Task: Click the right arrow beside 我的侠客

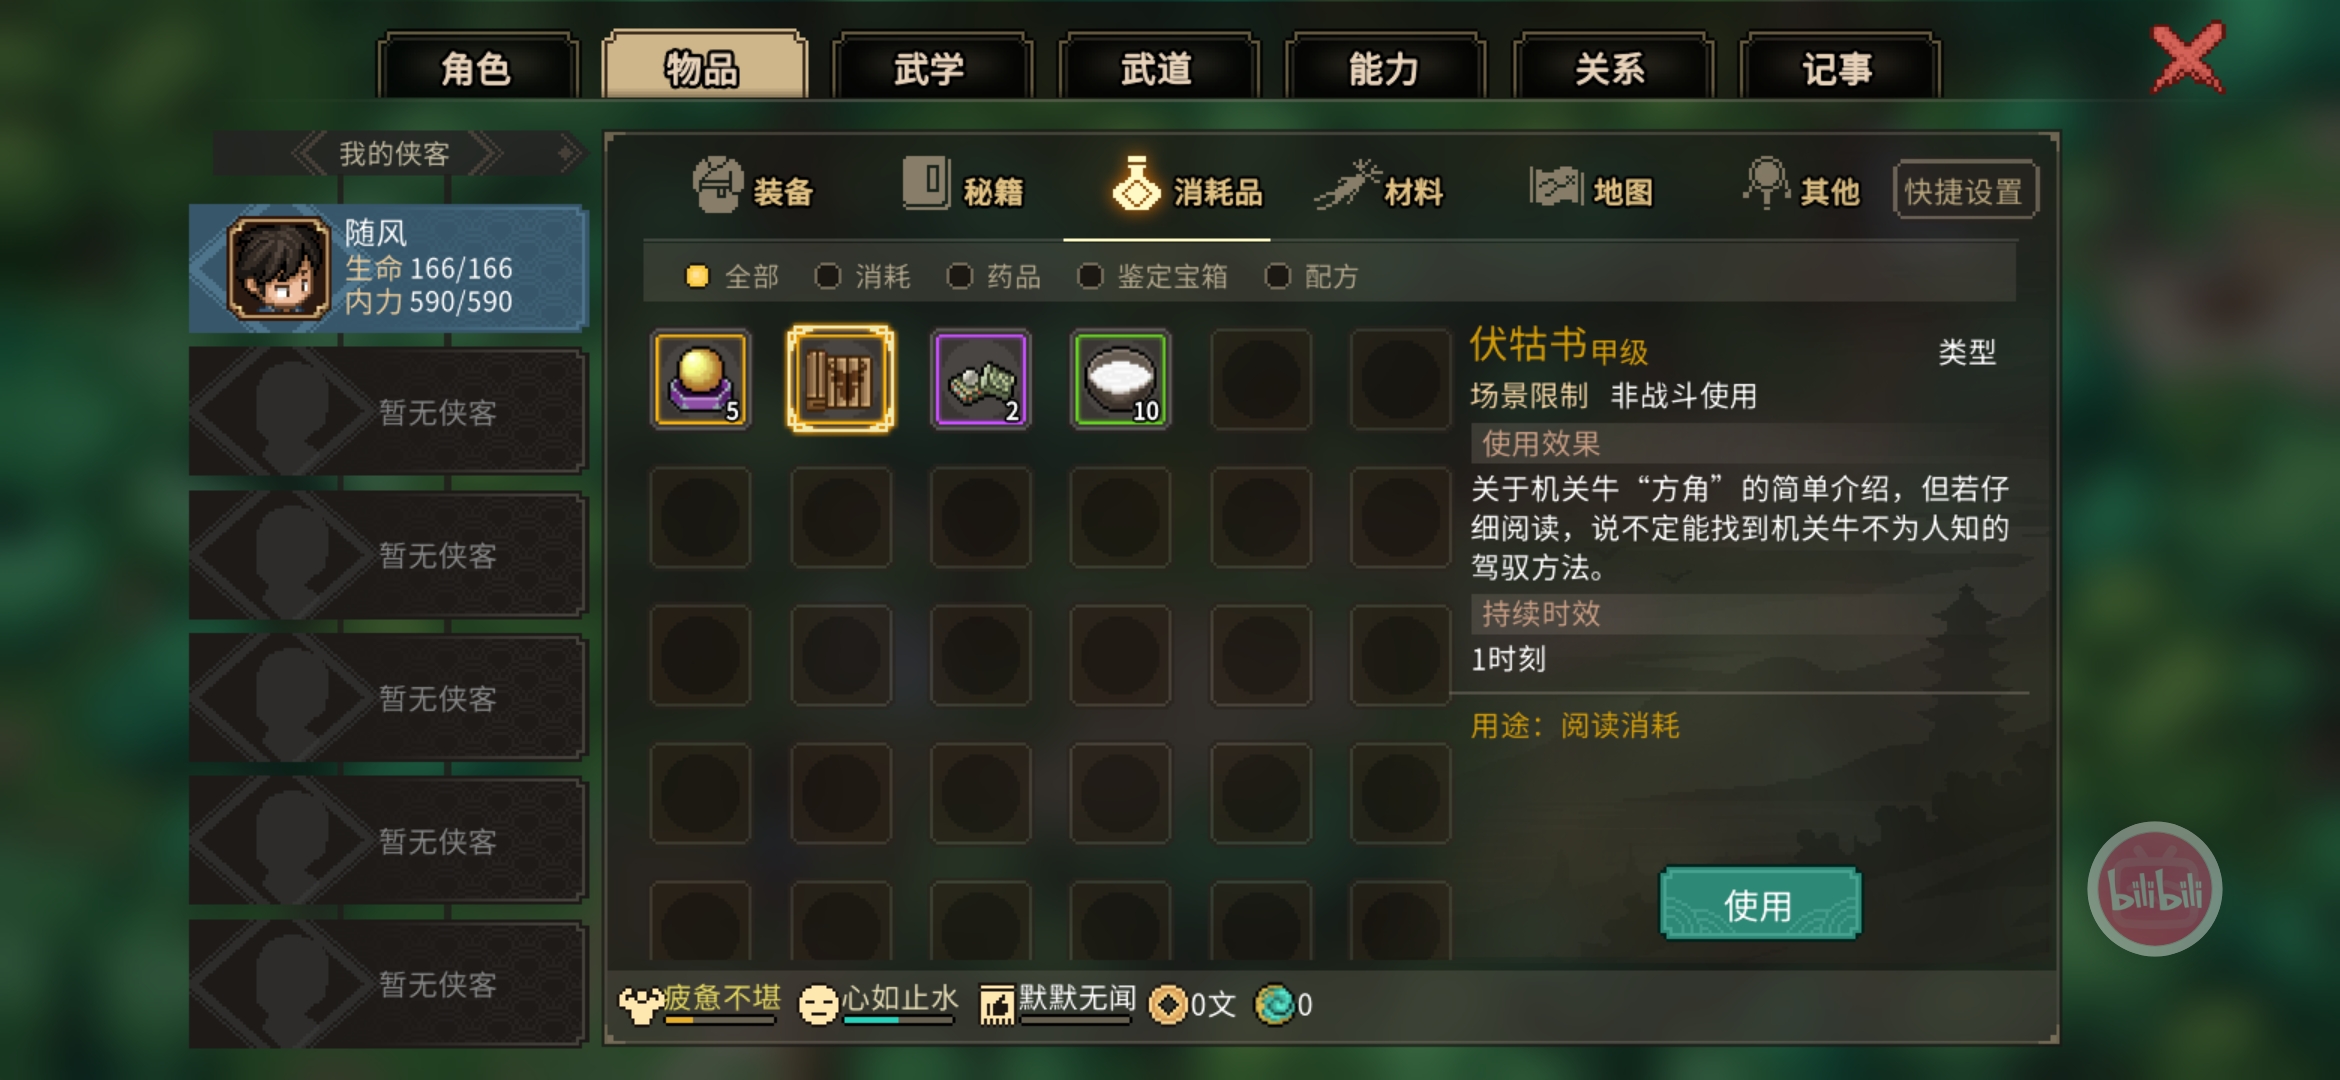Action: point(486,154)
